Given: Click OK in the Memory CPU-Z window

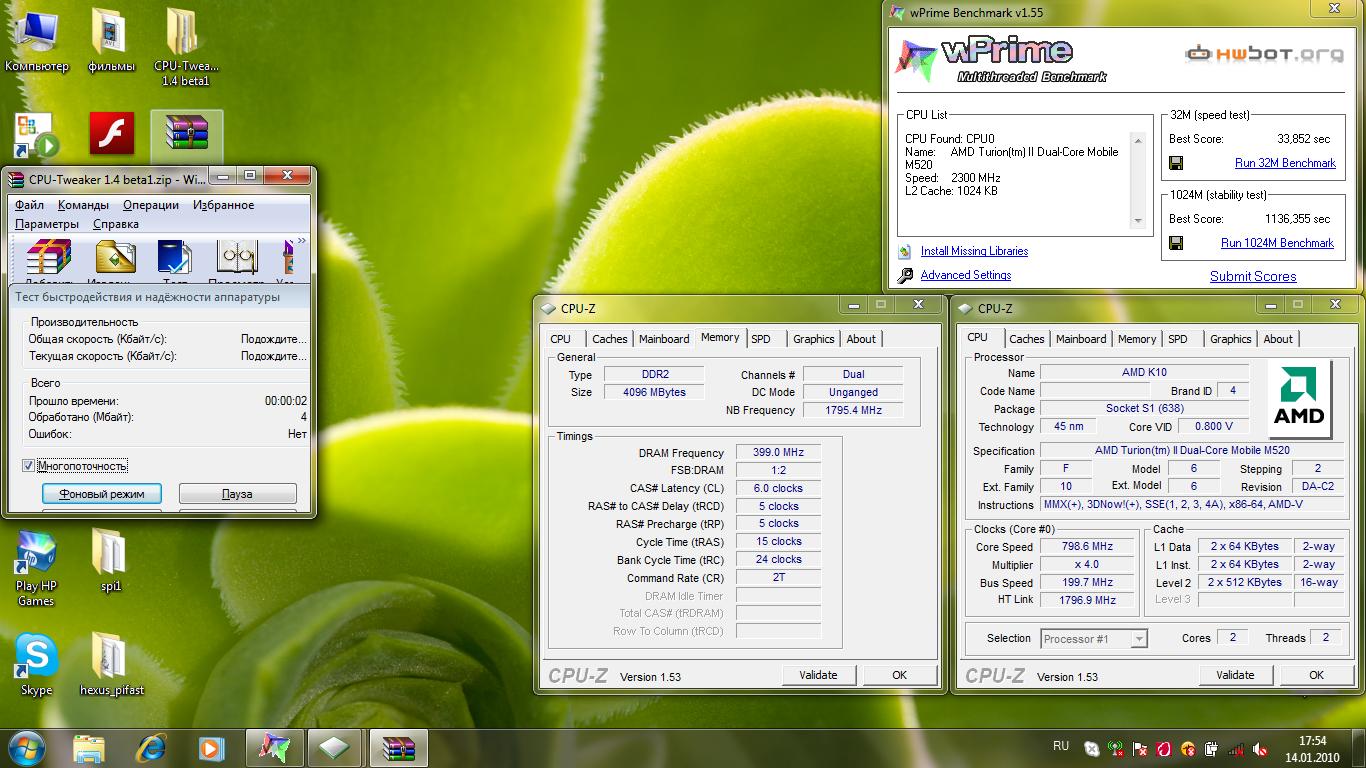Looking at the screenshot, I should [x=899, y=675].
